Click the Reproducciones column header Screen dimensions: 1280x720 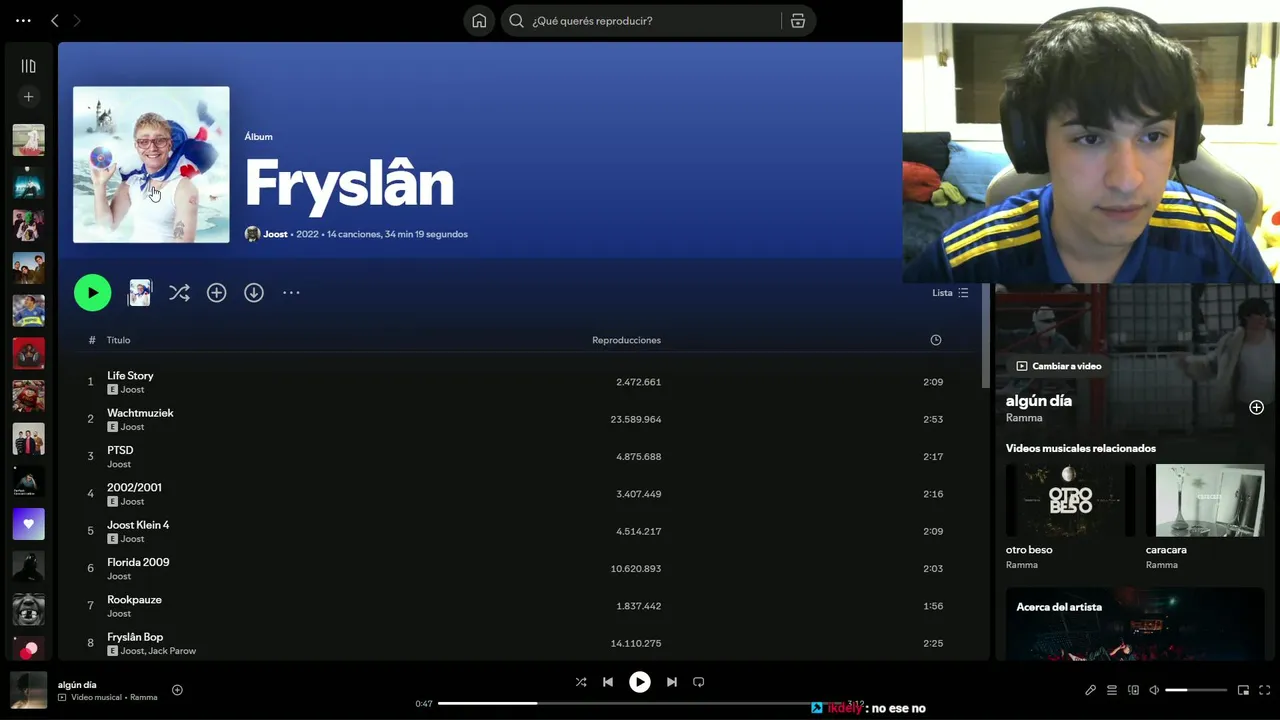pos(626,340)
